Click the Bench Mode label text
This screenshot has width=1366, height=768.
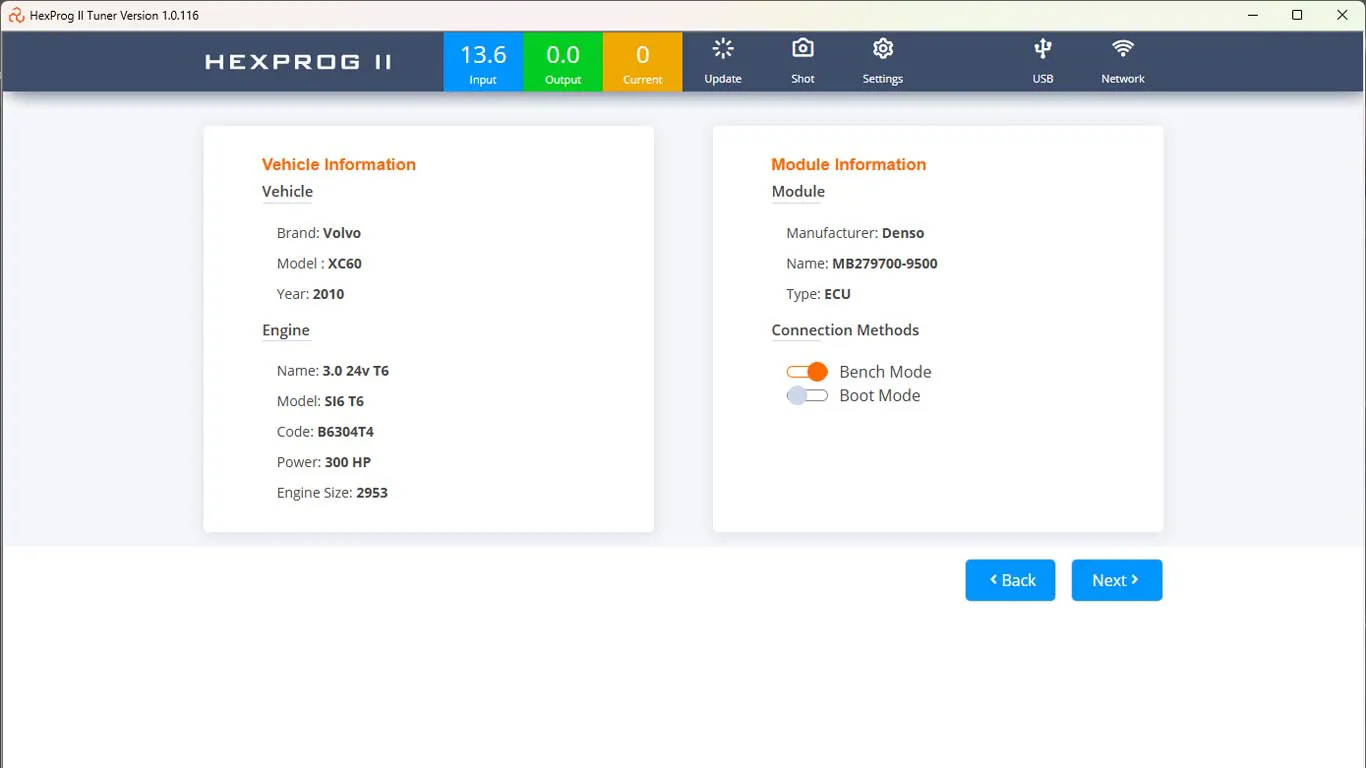(885, 372)
